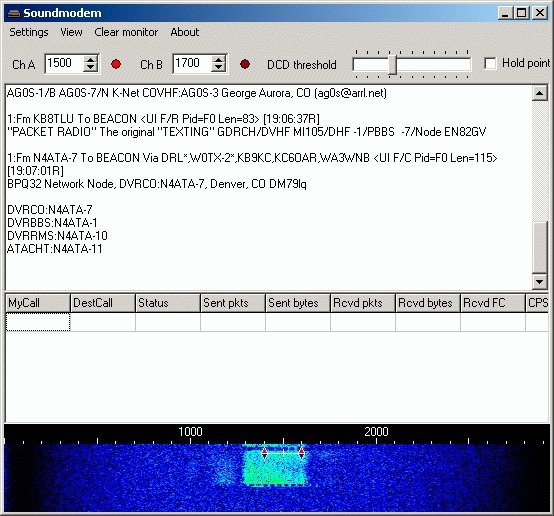Click the Ch A red DCD indicator
554x516 pixels.
pos(116,64)
